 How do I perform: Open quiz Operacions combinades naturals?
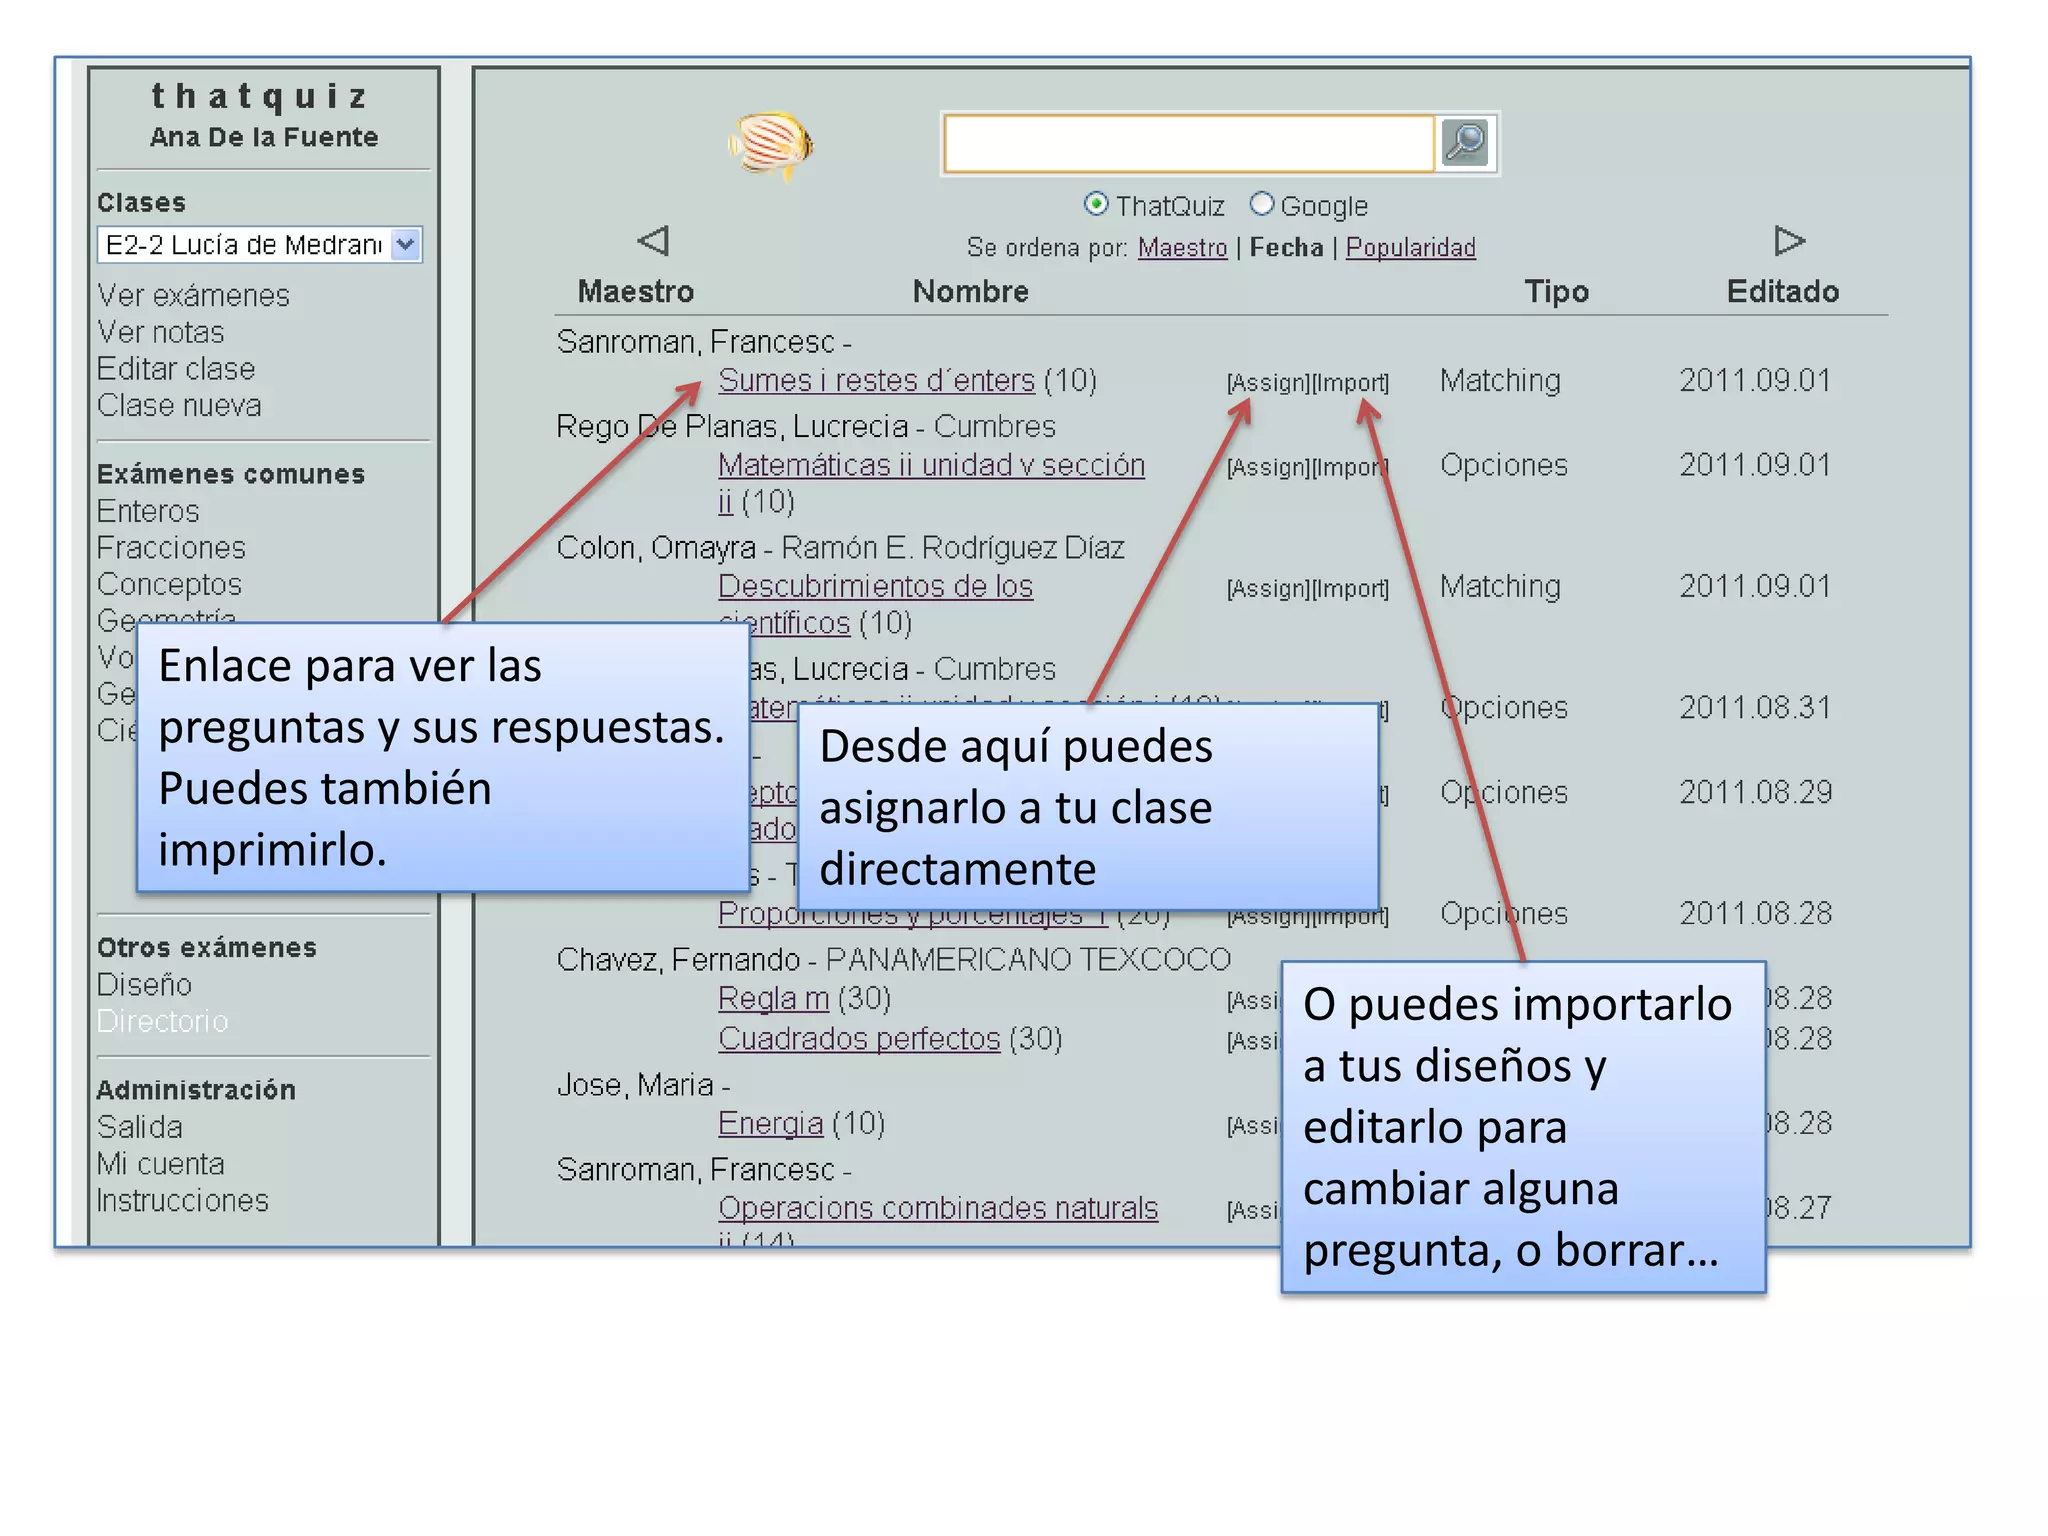(x=938, y=1208)
